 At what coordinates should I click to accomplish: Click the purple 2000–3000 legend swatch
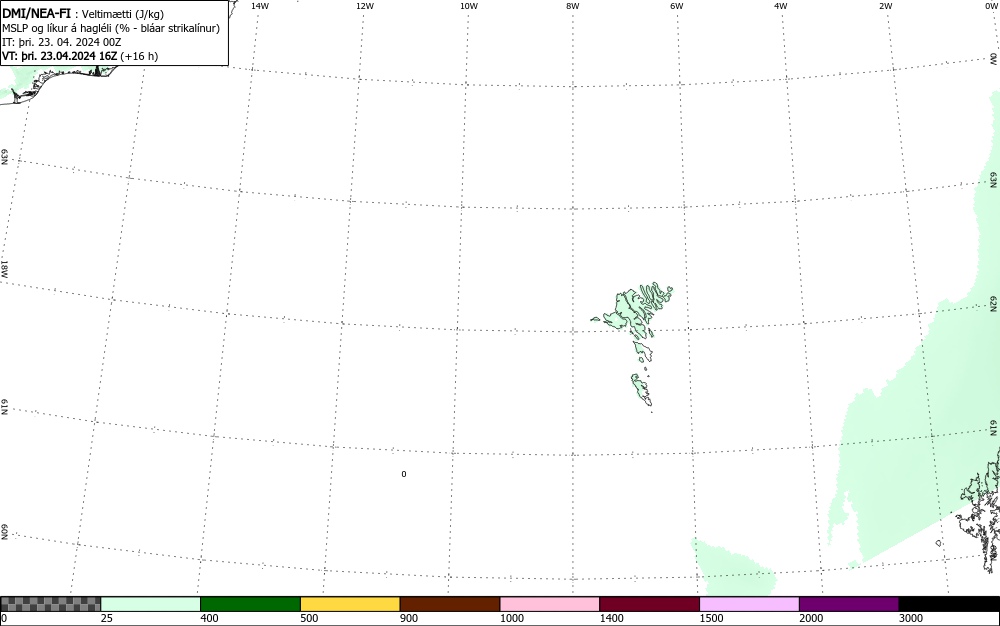[x=849, y=604]
